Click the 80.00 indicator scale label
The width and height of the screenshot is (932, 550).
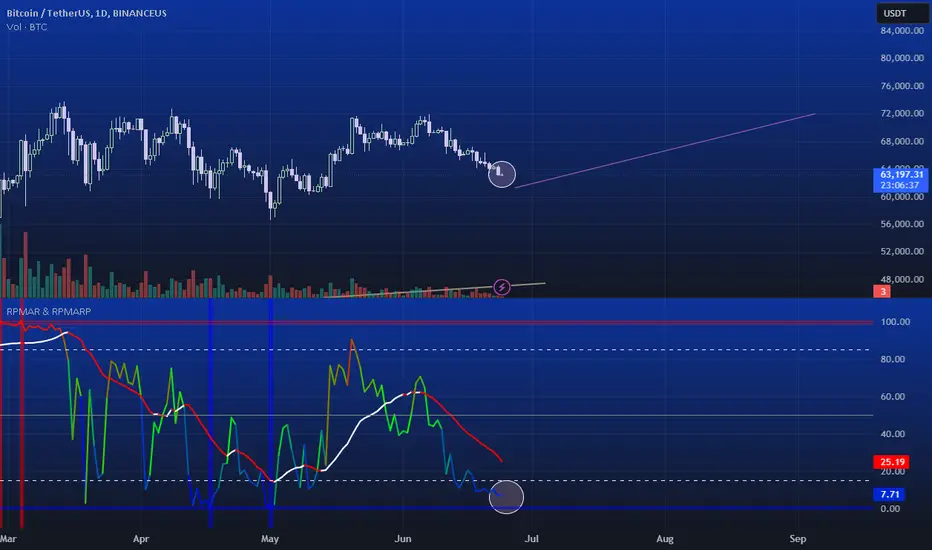[892, 359]
